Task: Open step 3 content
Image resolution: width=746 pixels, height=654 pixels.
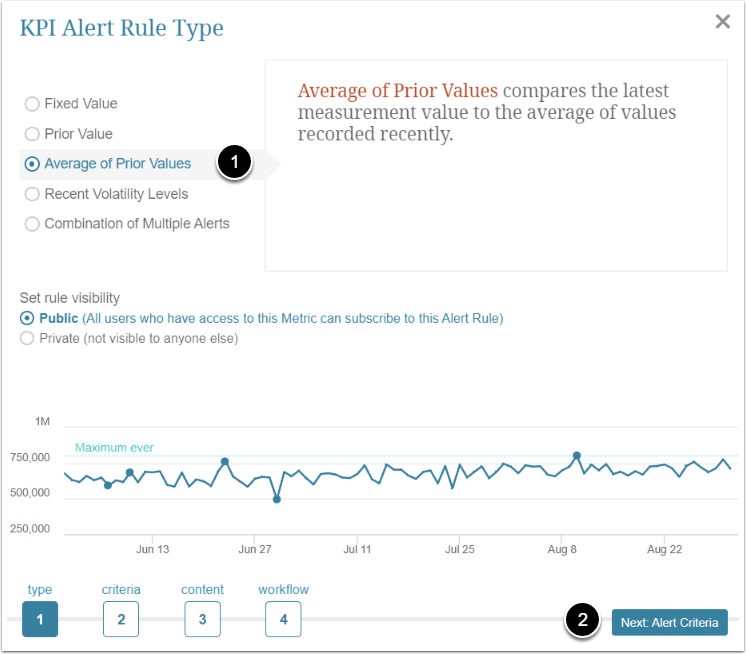Action: [x=202, y=619]
